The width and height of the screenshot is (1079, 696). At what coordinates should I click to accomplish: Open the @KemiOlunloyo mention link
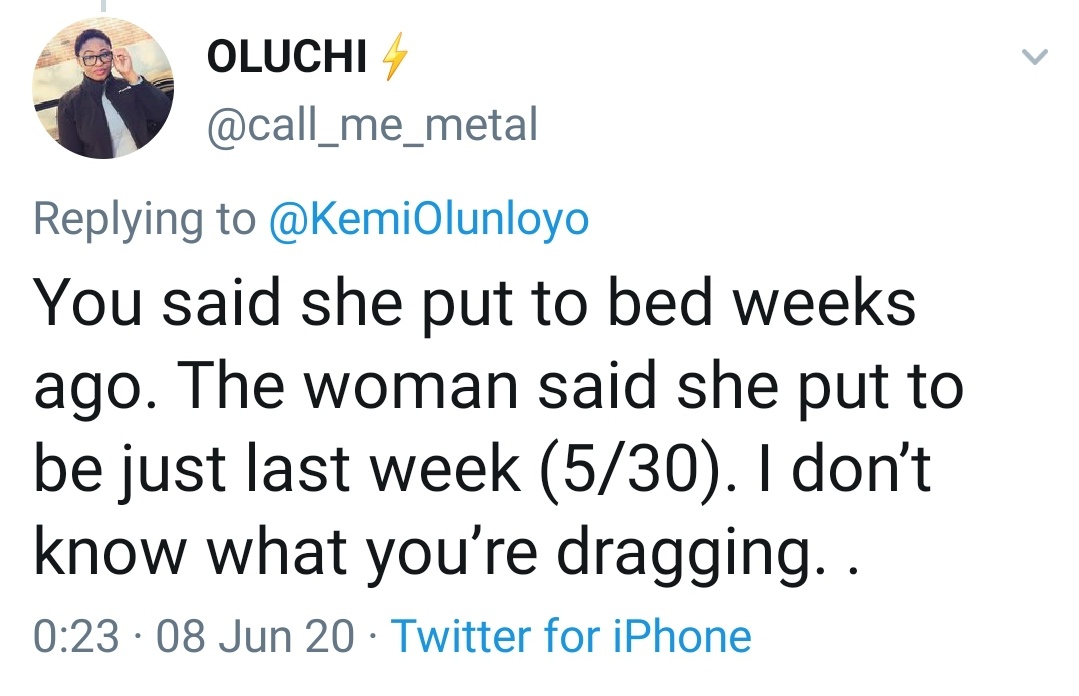coord(430,219)
